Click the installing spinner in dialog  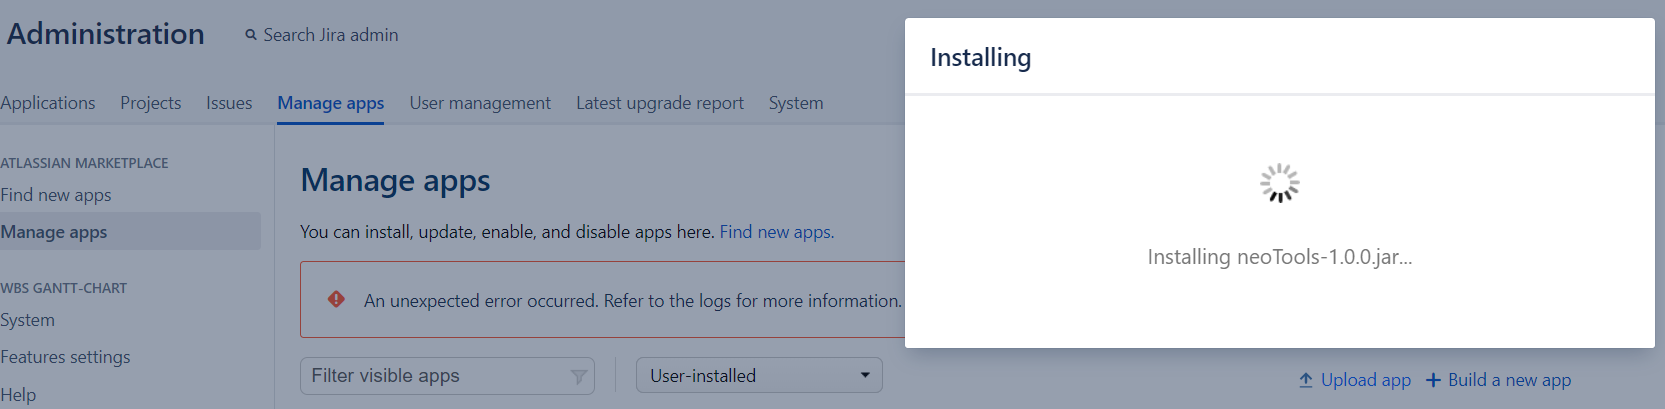[1280, 183]
